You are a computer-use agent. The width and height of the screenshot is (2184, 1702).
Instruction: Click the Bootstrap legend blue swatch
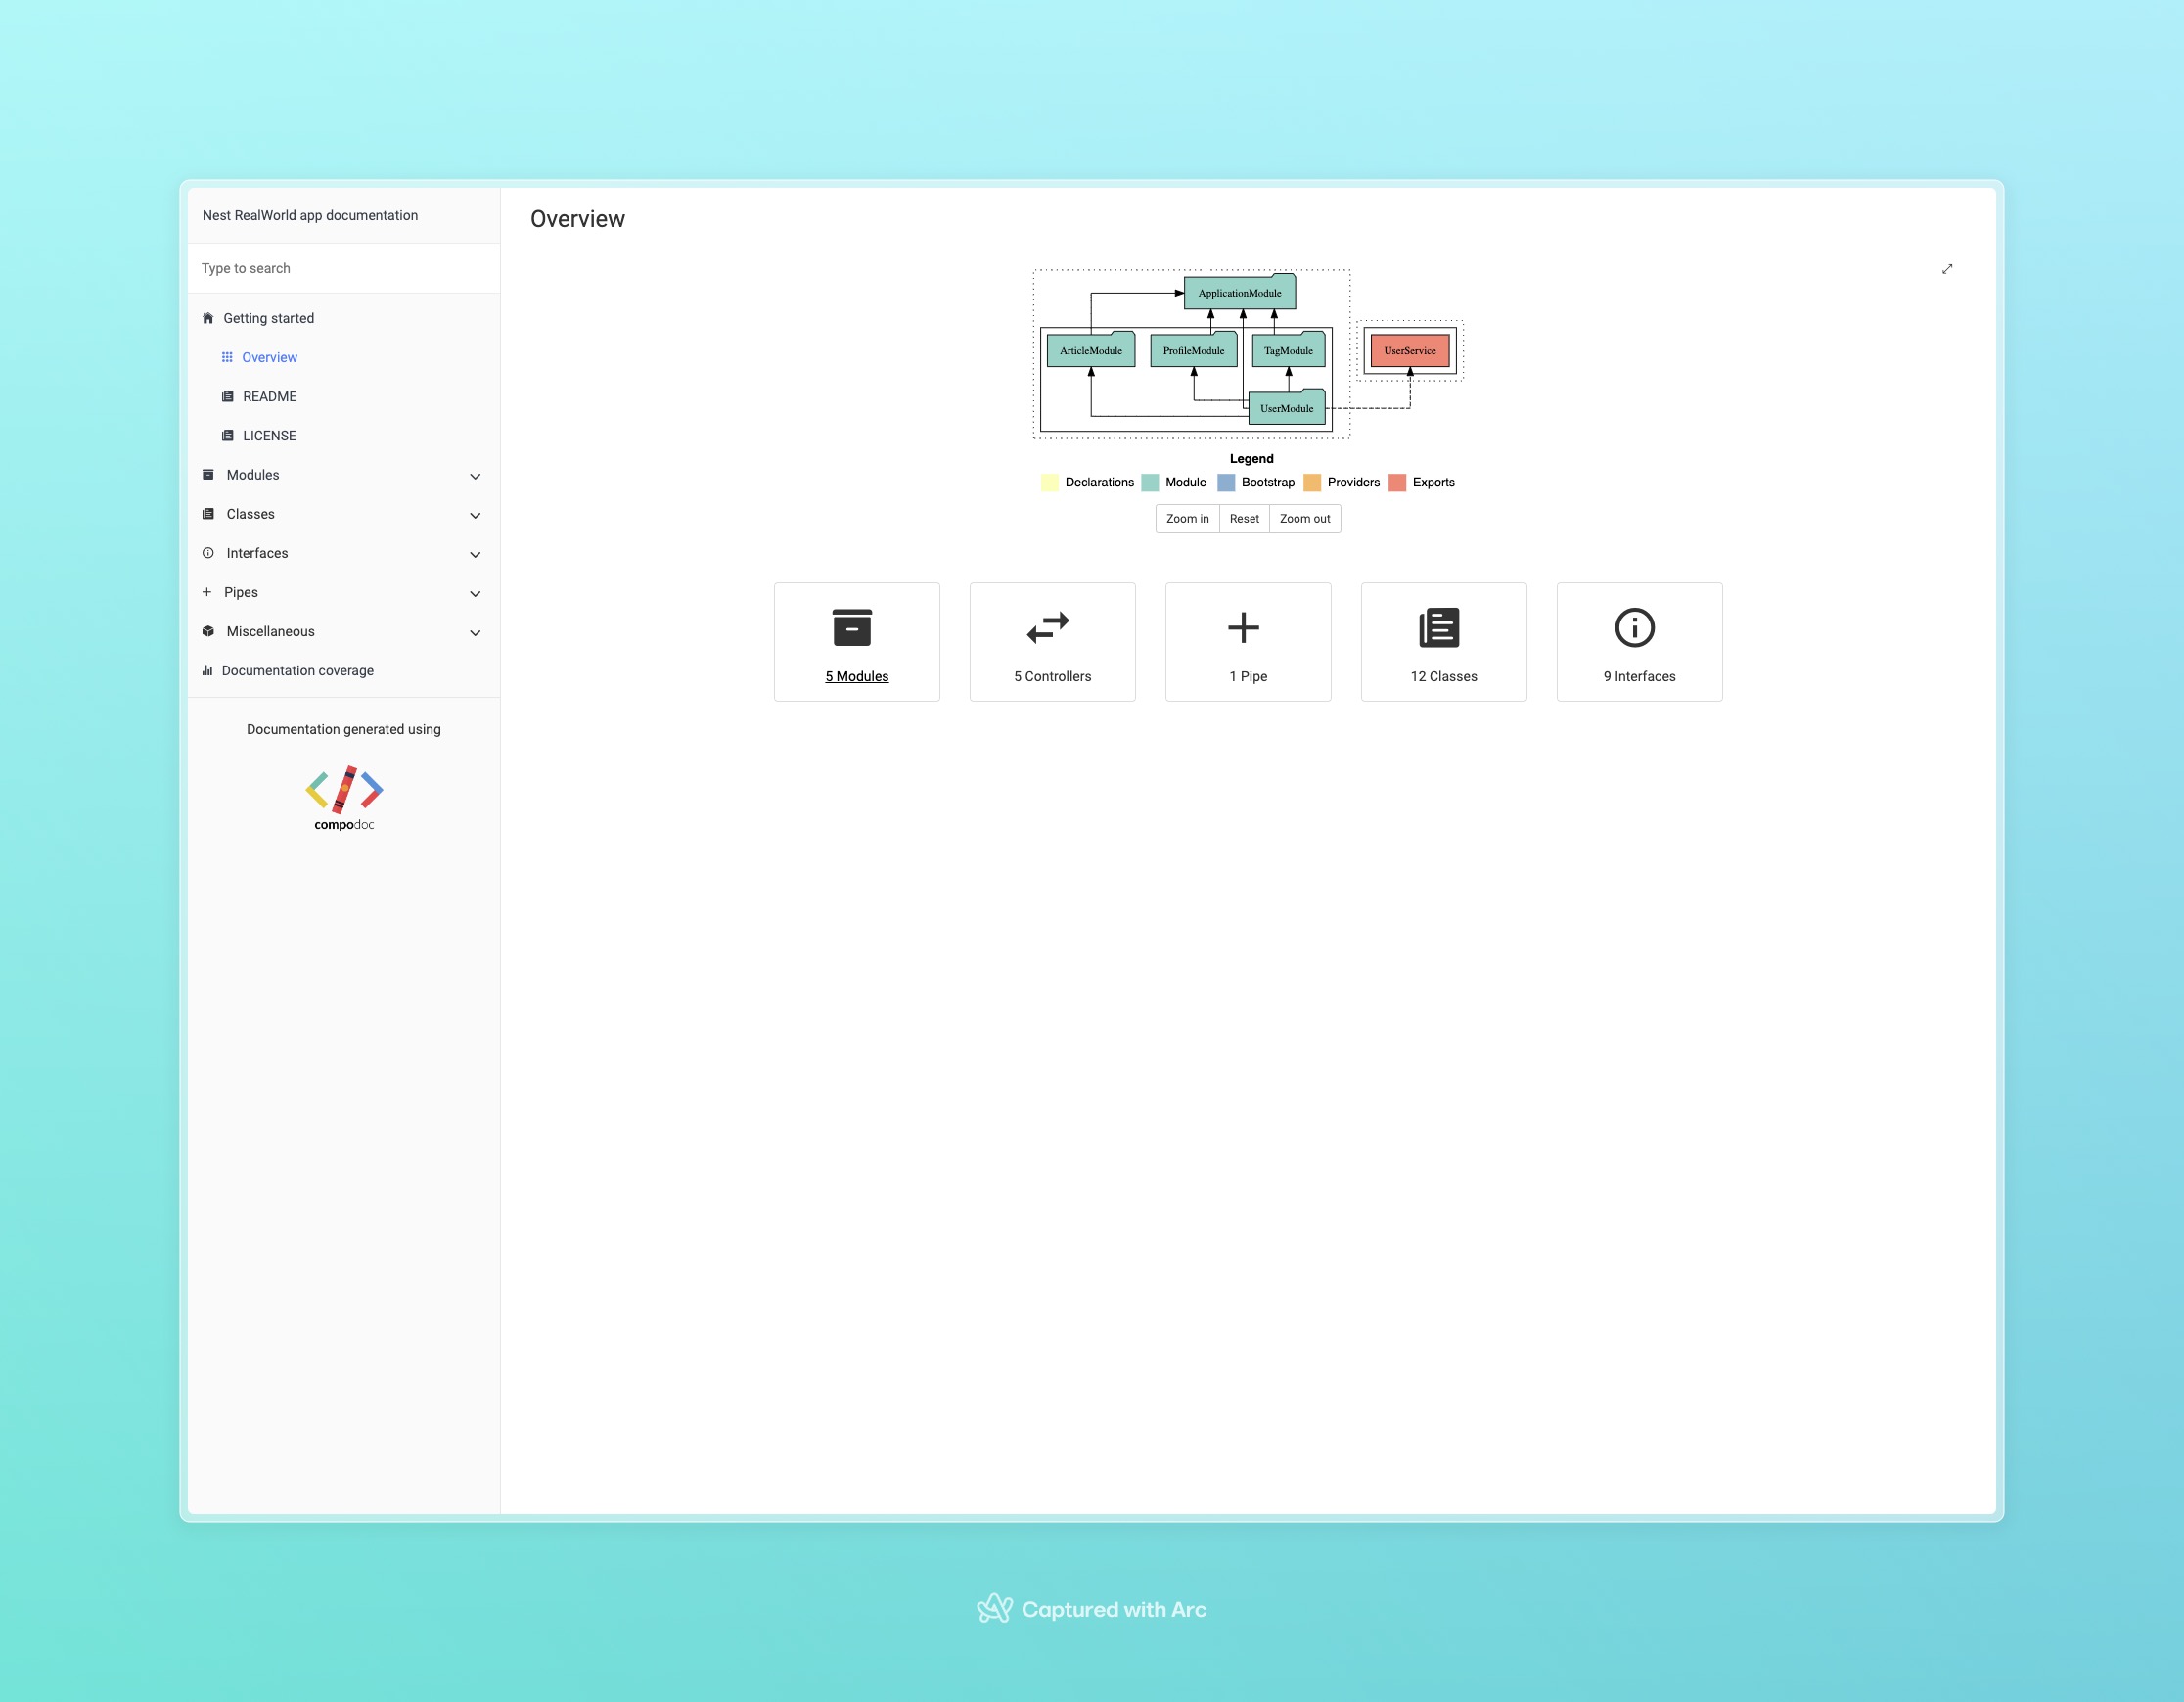pos(1226,482)
